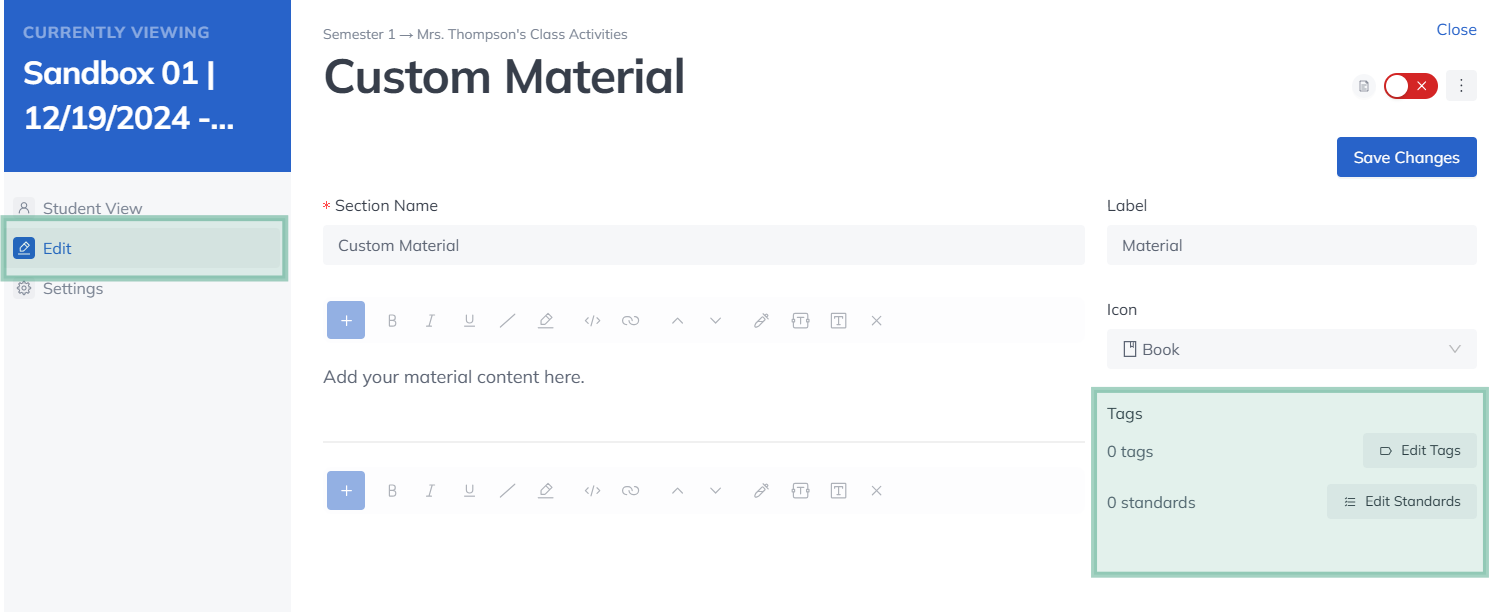Click Bold in the top editor toolbar
The width and height of the screenshot is (1493, 612).
coord(392,321)
